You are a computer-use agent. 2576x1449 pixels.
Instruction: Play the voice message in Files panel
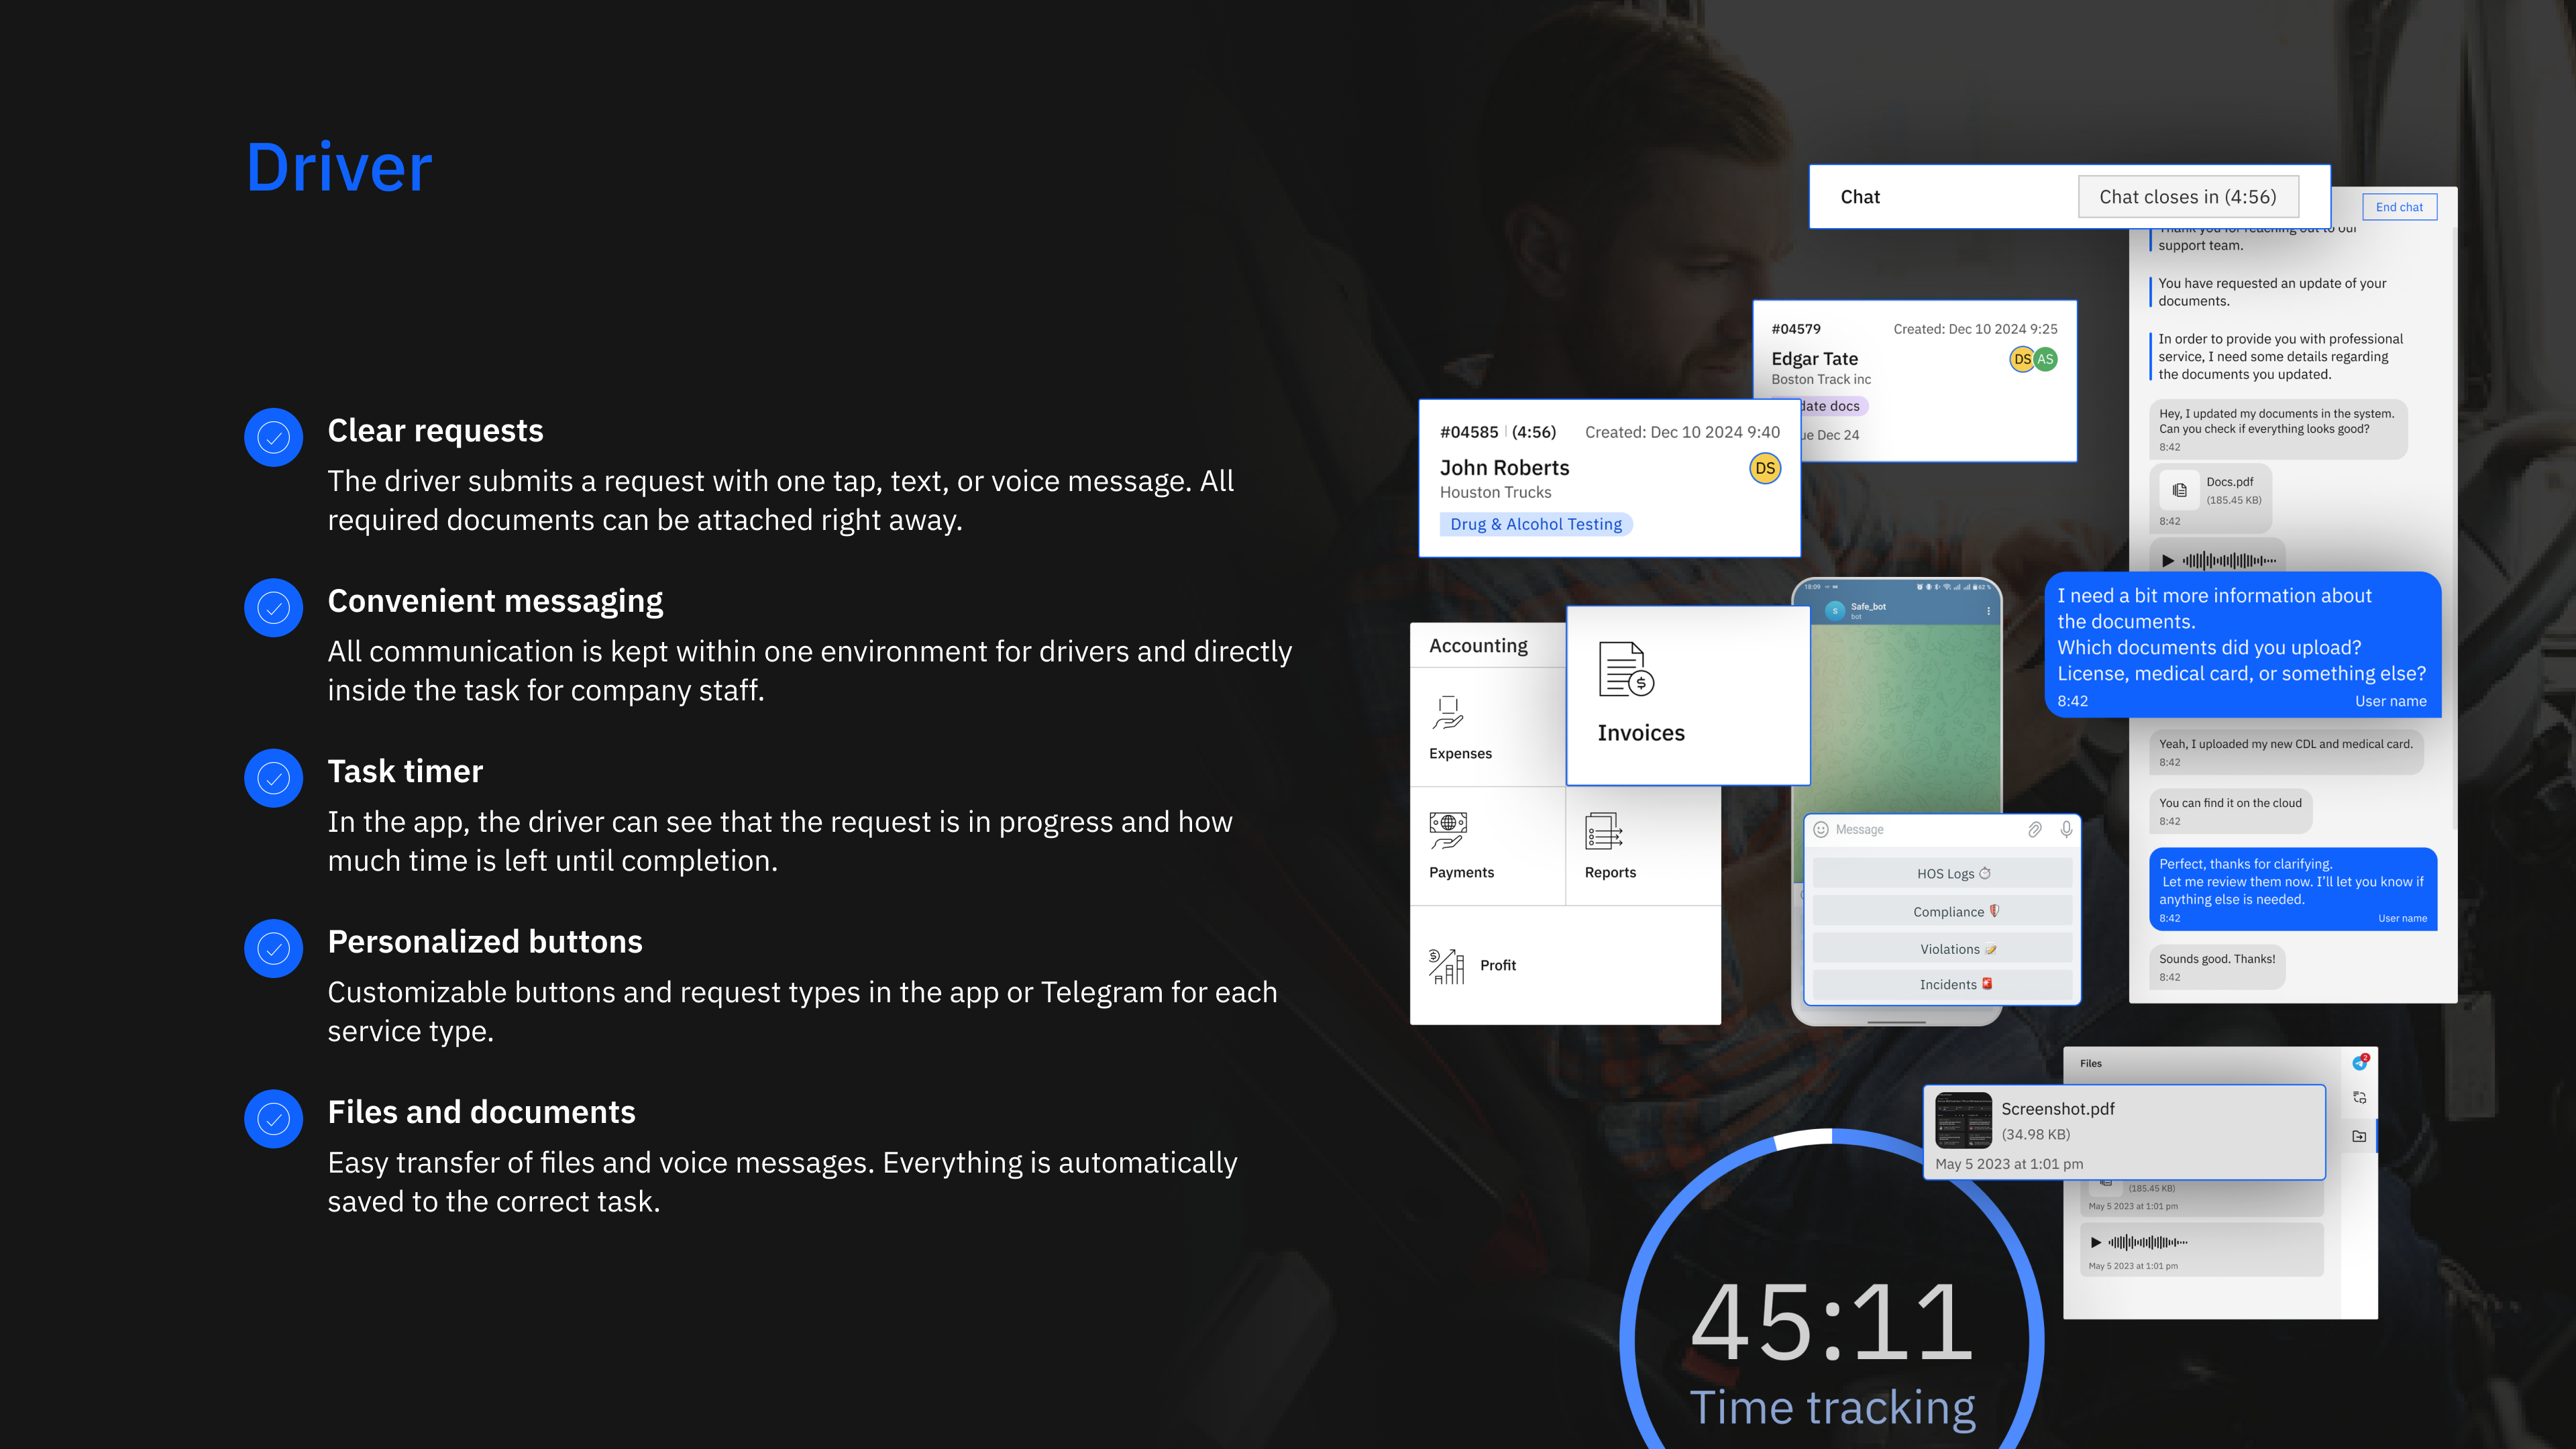(2096, 1242)
